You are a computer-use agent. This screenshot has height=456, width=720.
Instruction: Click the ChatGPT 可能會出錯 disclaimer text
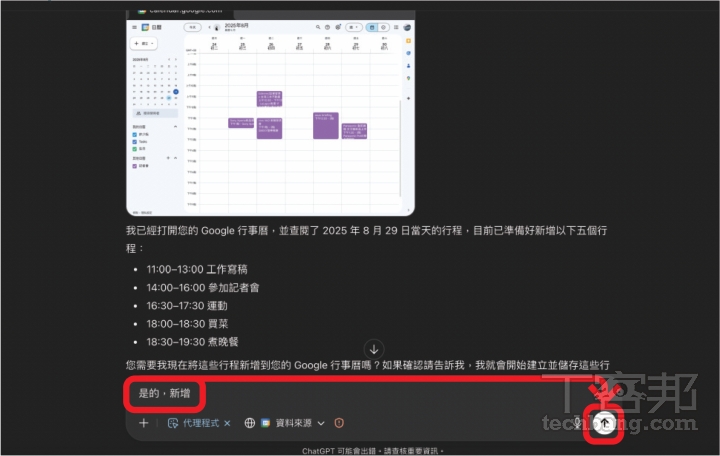coord(373,451)
